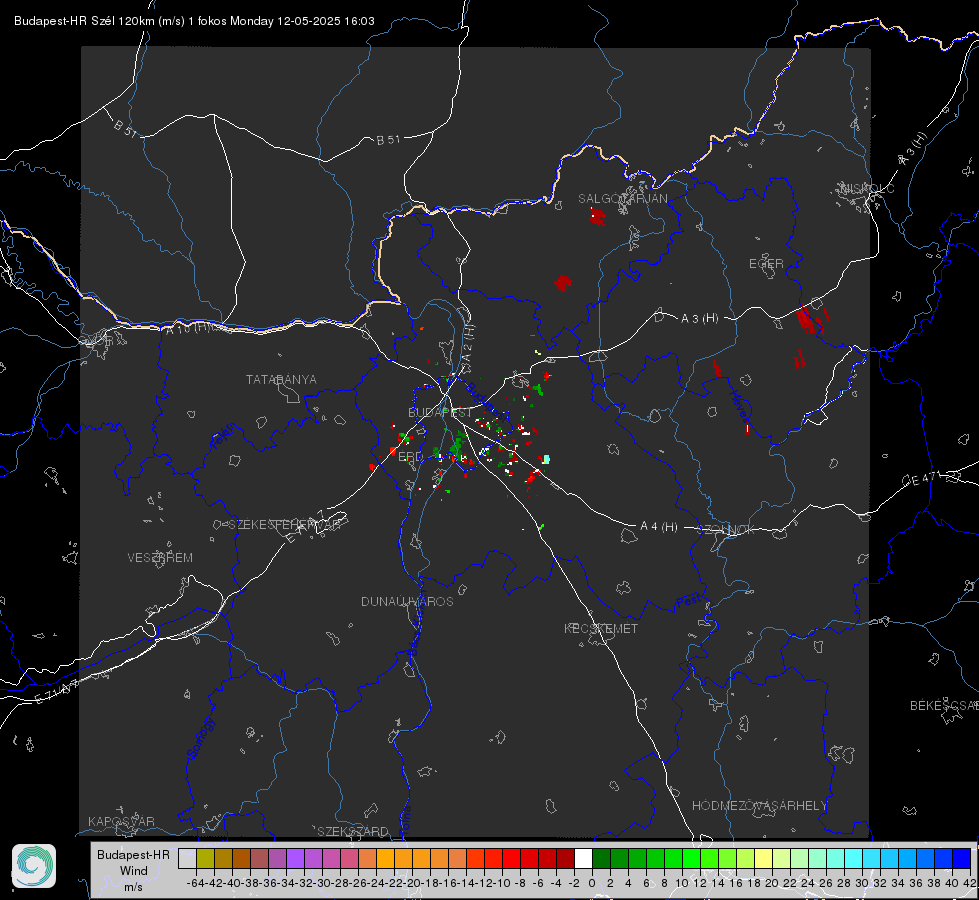Select the purple swatch above -34
Viewport: 979px width, 900px height.
pos(295,858)
